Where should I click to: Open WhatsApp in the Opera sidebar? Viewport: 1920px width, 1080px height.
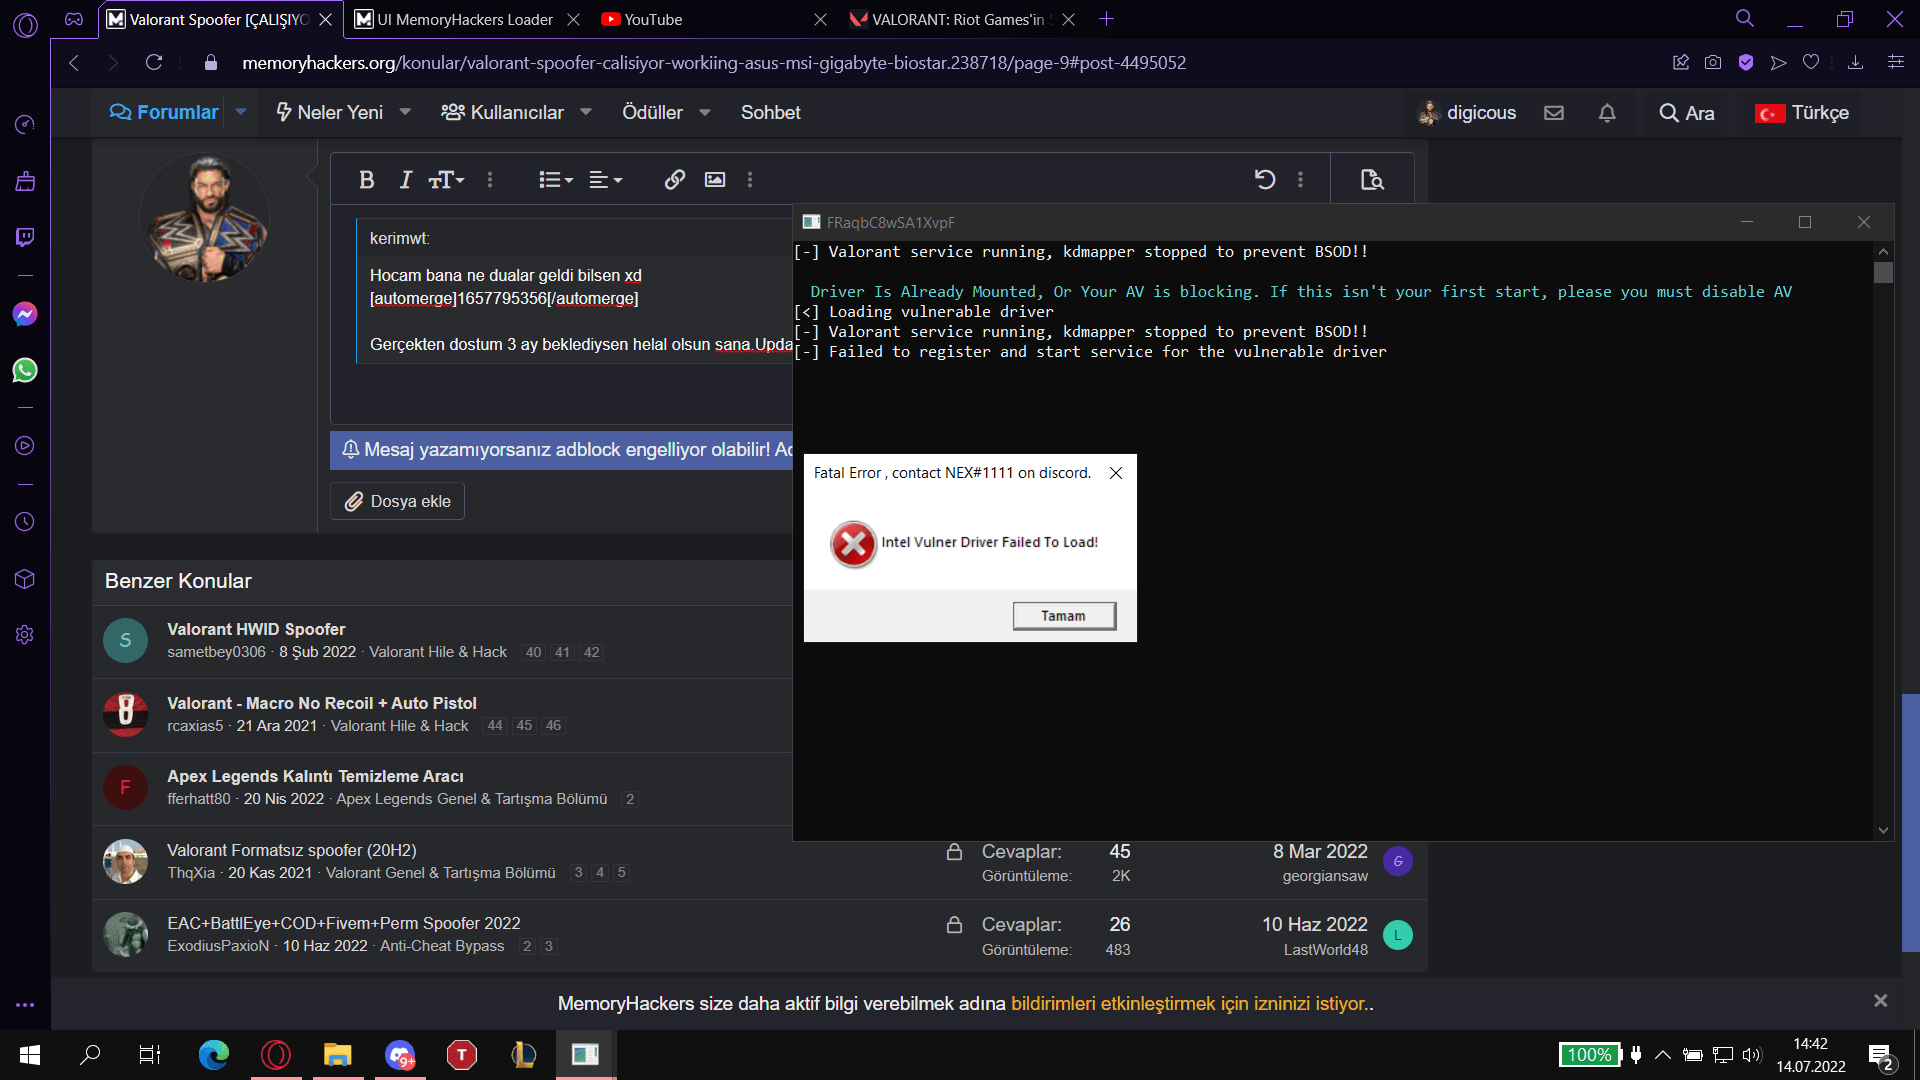25,370
